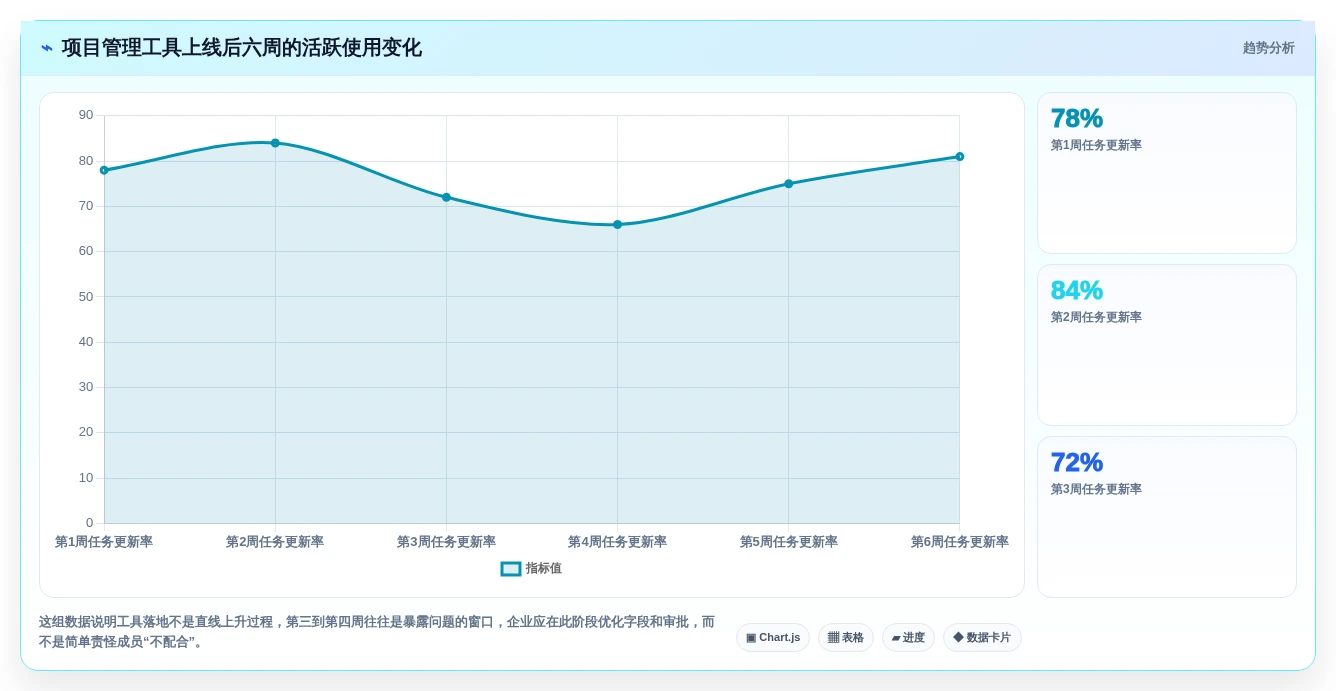Click the 第6周任务更新率 x-axis label
This screenshot has width=1336, height=691.
click(959, 542)
